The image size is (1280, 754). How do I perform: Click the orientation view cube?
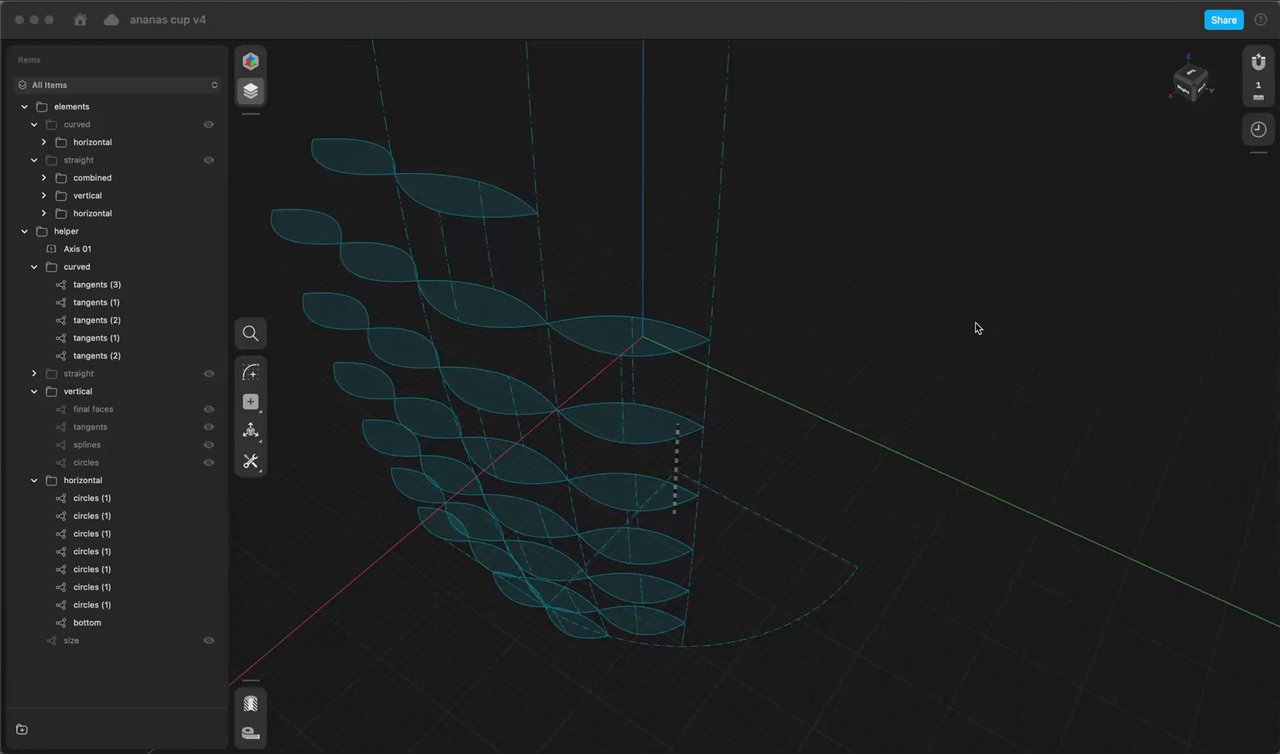point(1190,82)
